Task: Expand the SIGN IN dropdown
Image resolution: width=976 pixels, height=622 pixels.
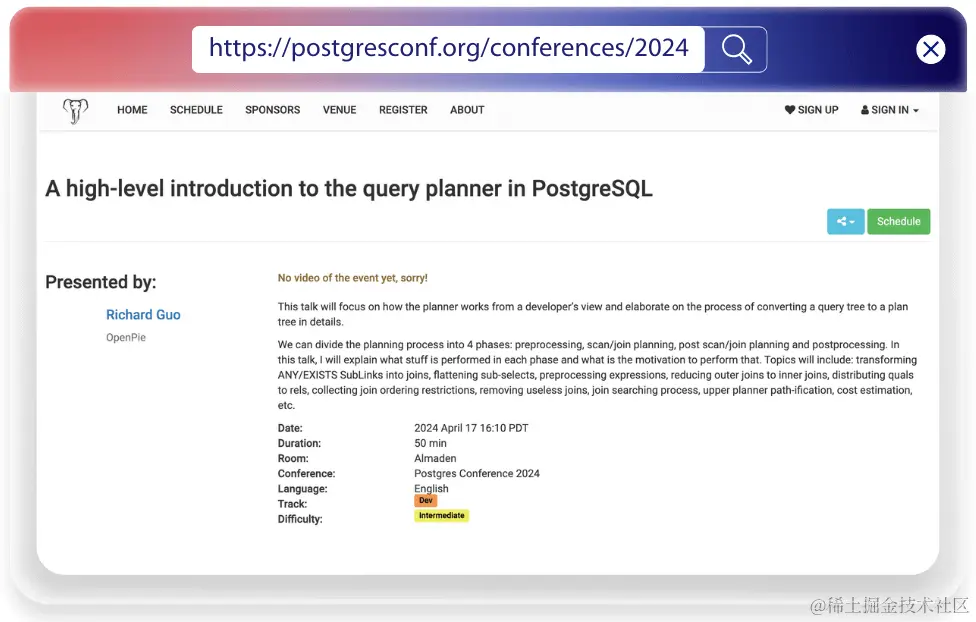Action: pos(889,110)
